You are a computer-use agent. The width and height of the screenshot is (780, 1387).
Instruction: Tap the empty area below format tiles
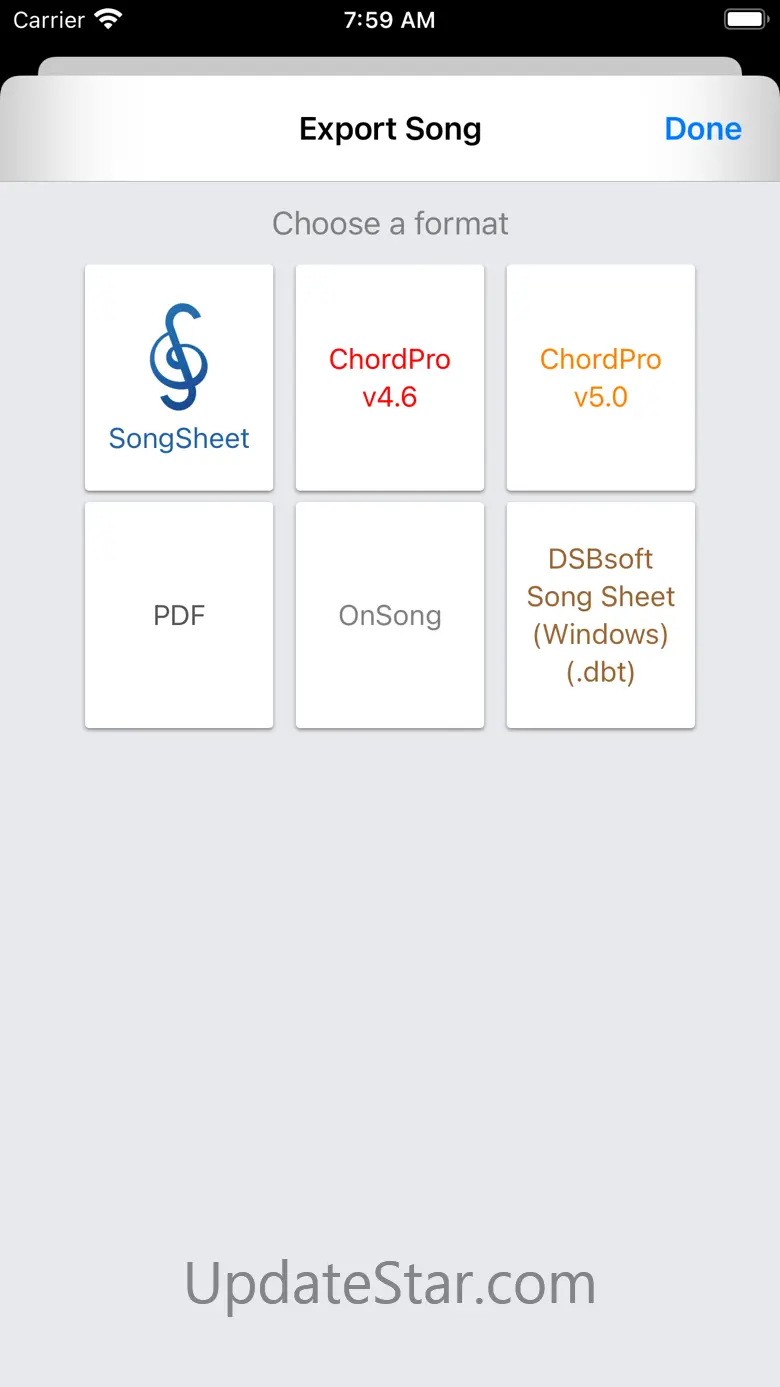click(390, 950)
